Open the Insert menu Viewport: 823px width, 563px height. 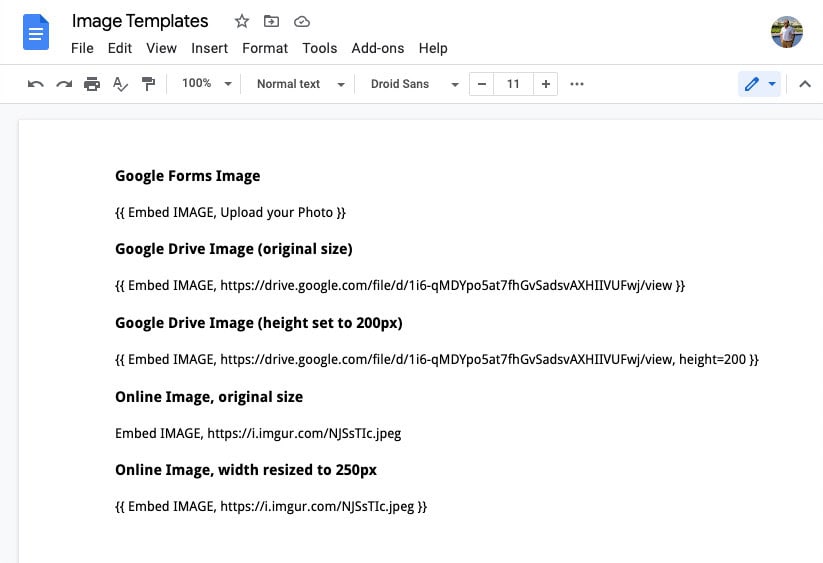pos(209,48)
